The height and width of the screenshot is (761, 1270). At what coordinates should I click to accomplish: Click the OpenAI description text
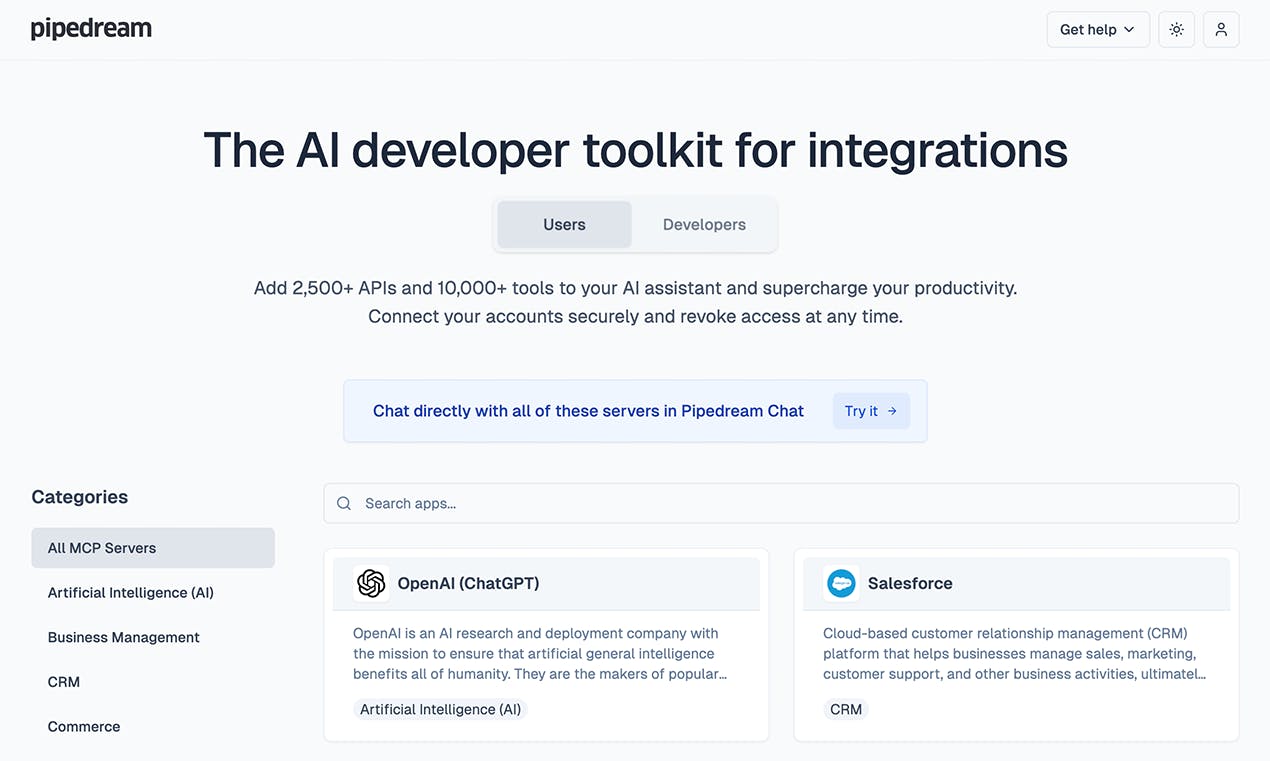point(540,653)
